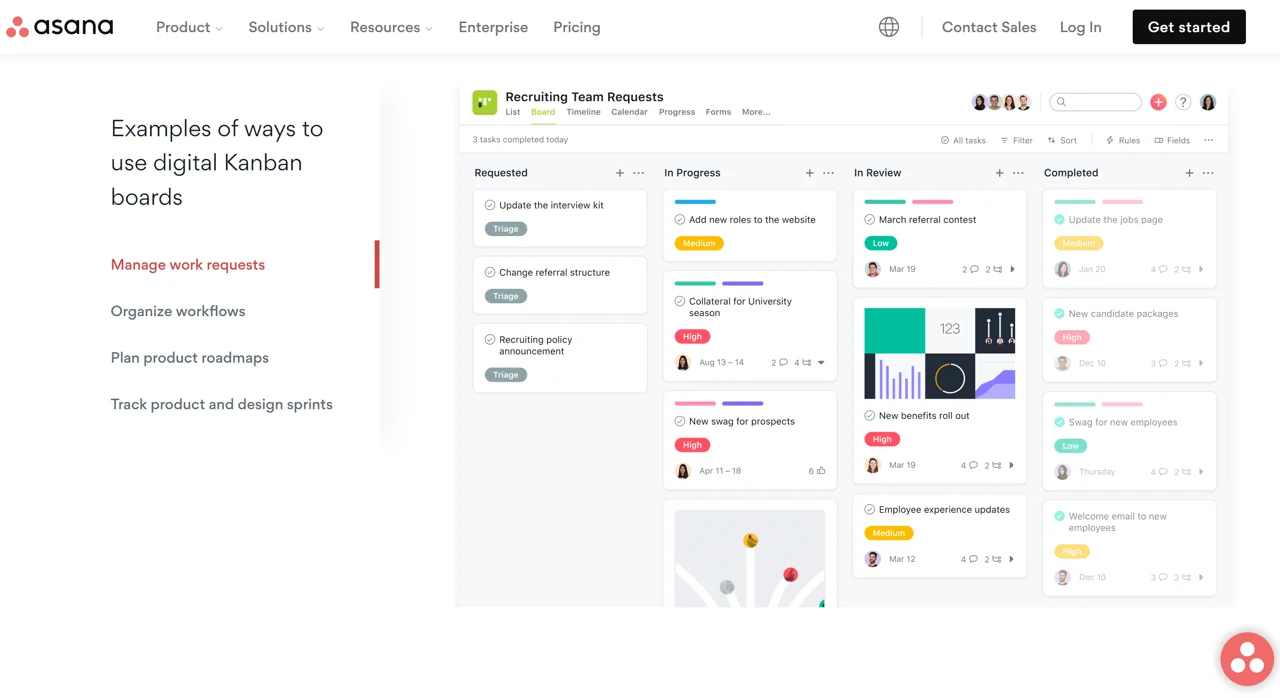Expand subtasks on March referral contest card
The height and width of the screenshot is (698, 1280).
tap(1012, 269)
